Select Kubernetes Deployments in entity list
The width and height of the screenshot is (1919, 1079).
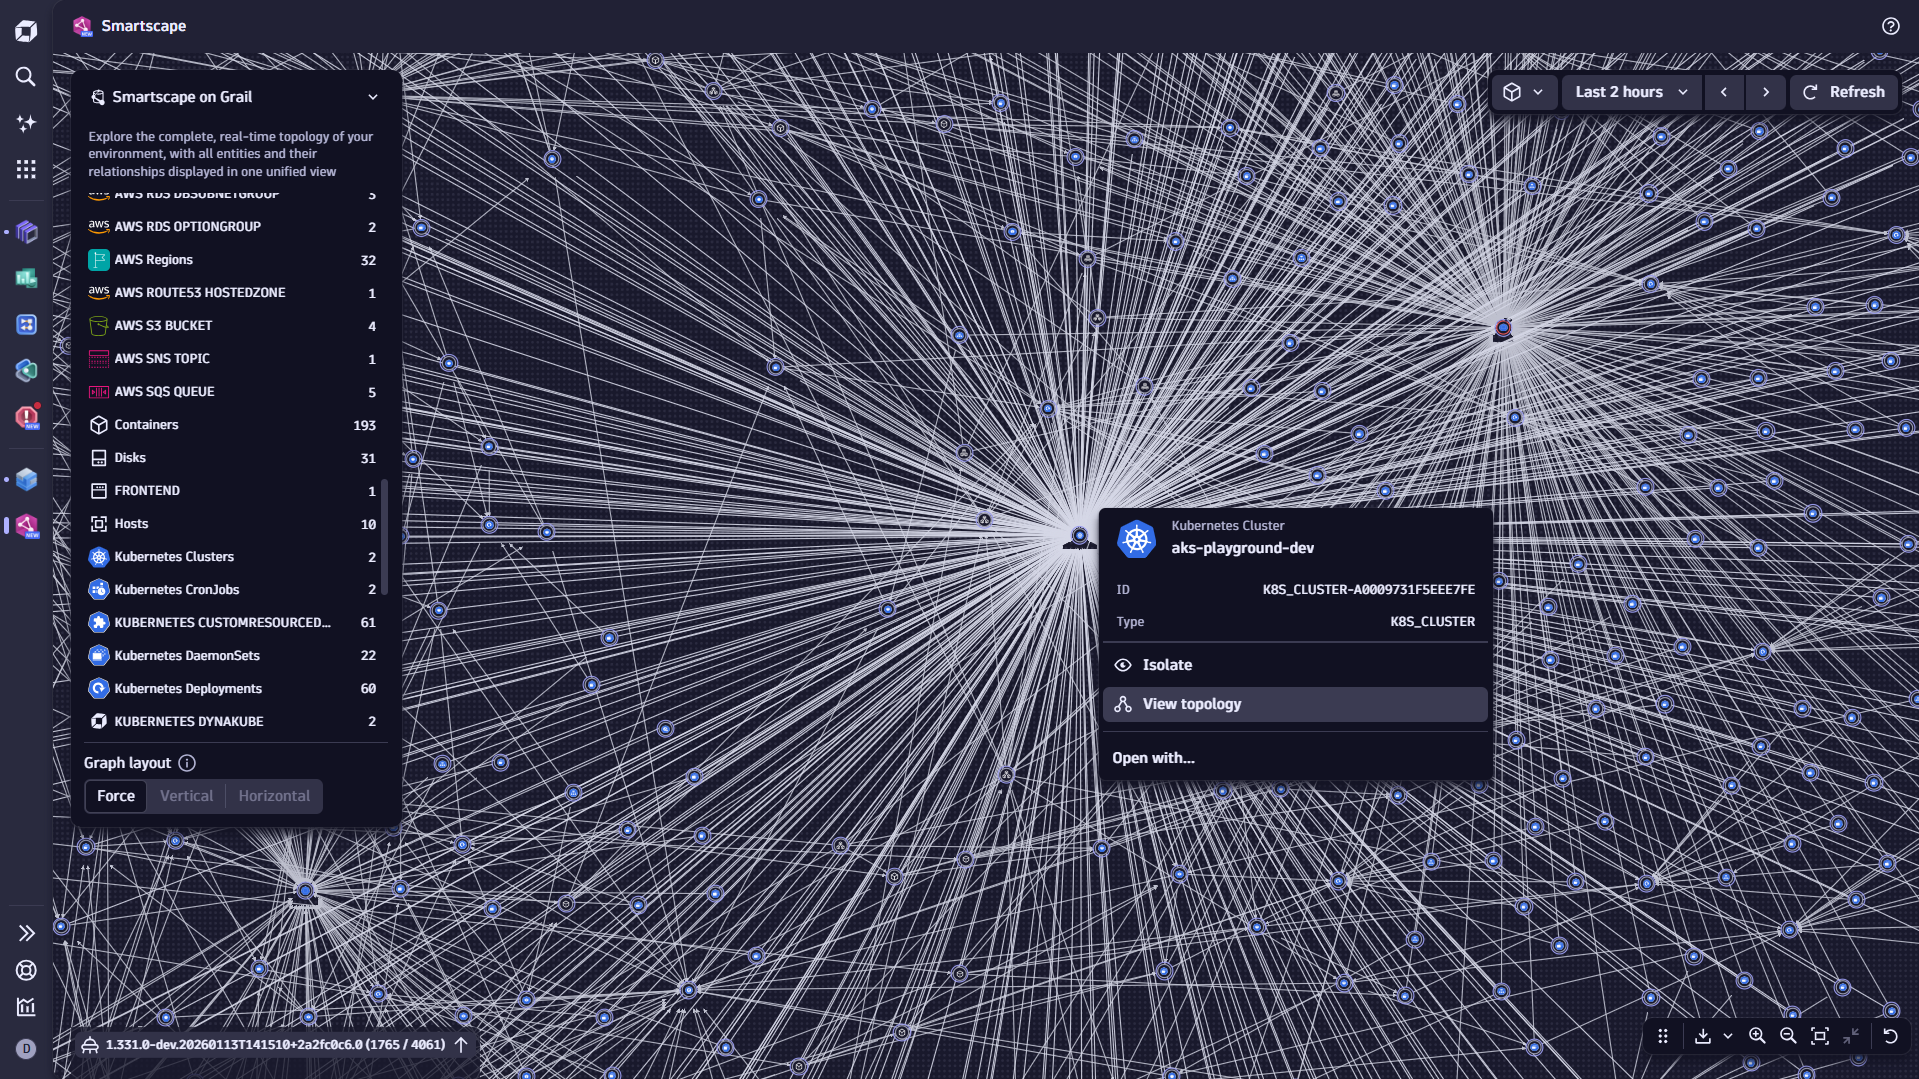pos(188,689)
